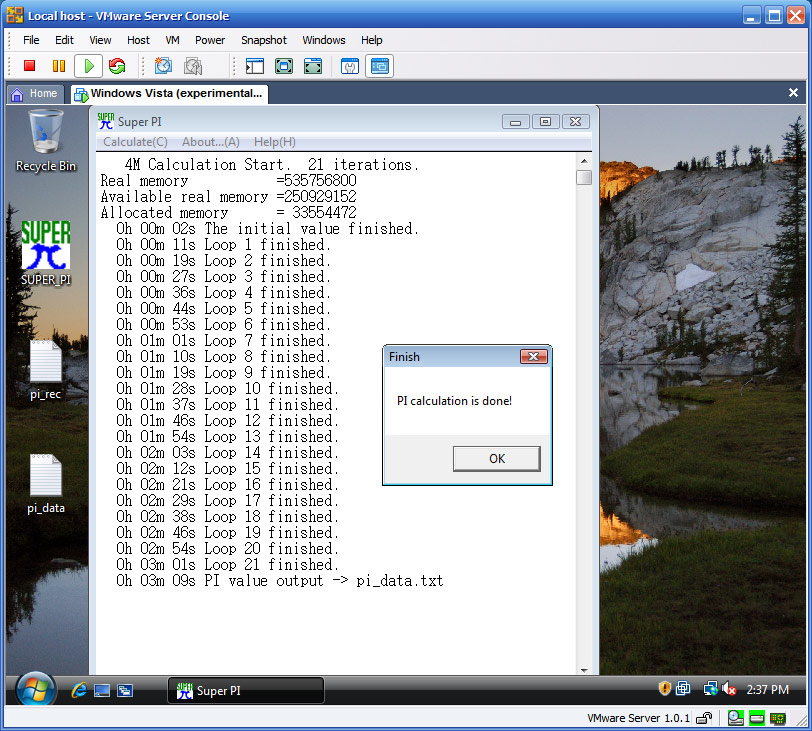Viewport: 812px width, 731px height.
Task: Open the Help menu in VMware console
Action: coord(371,40)
